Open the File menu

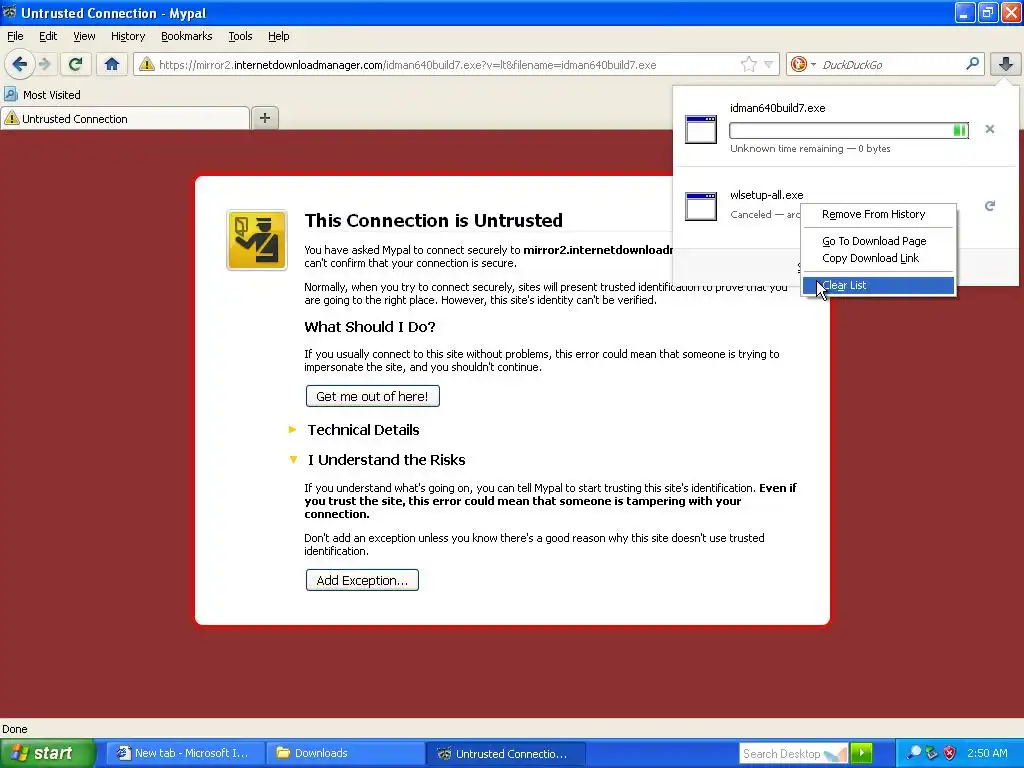[x=15, y=36]
